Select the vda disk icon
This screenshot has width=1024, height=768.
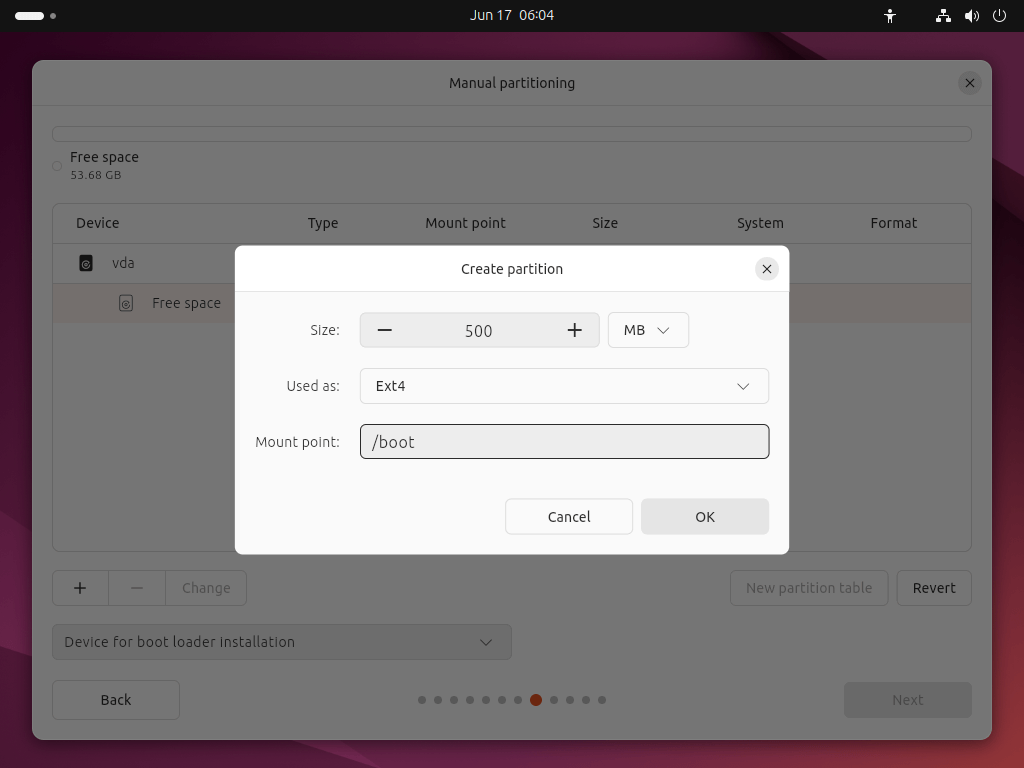86,263
